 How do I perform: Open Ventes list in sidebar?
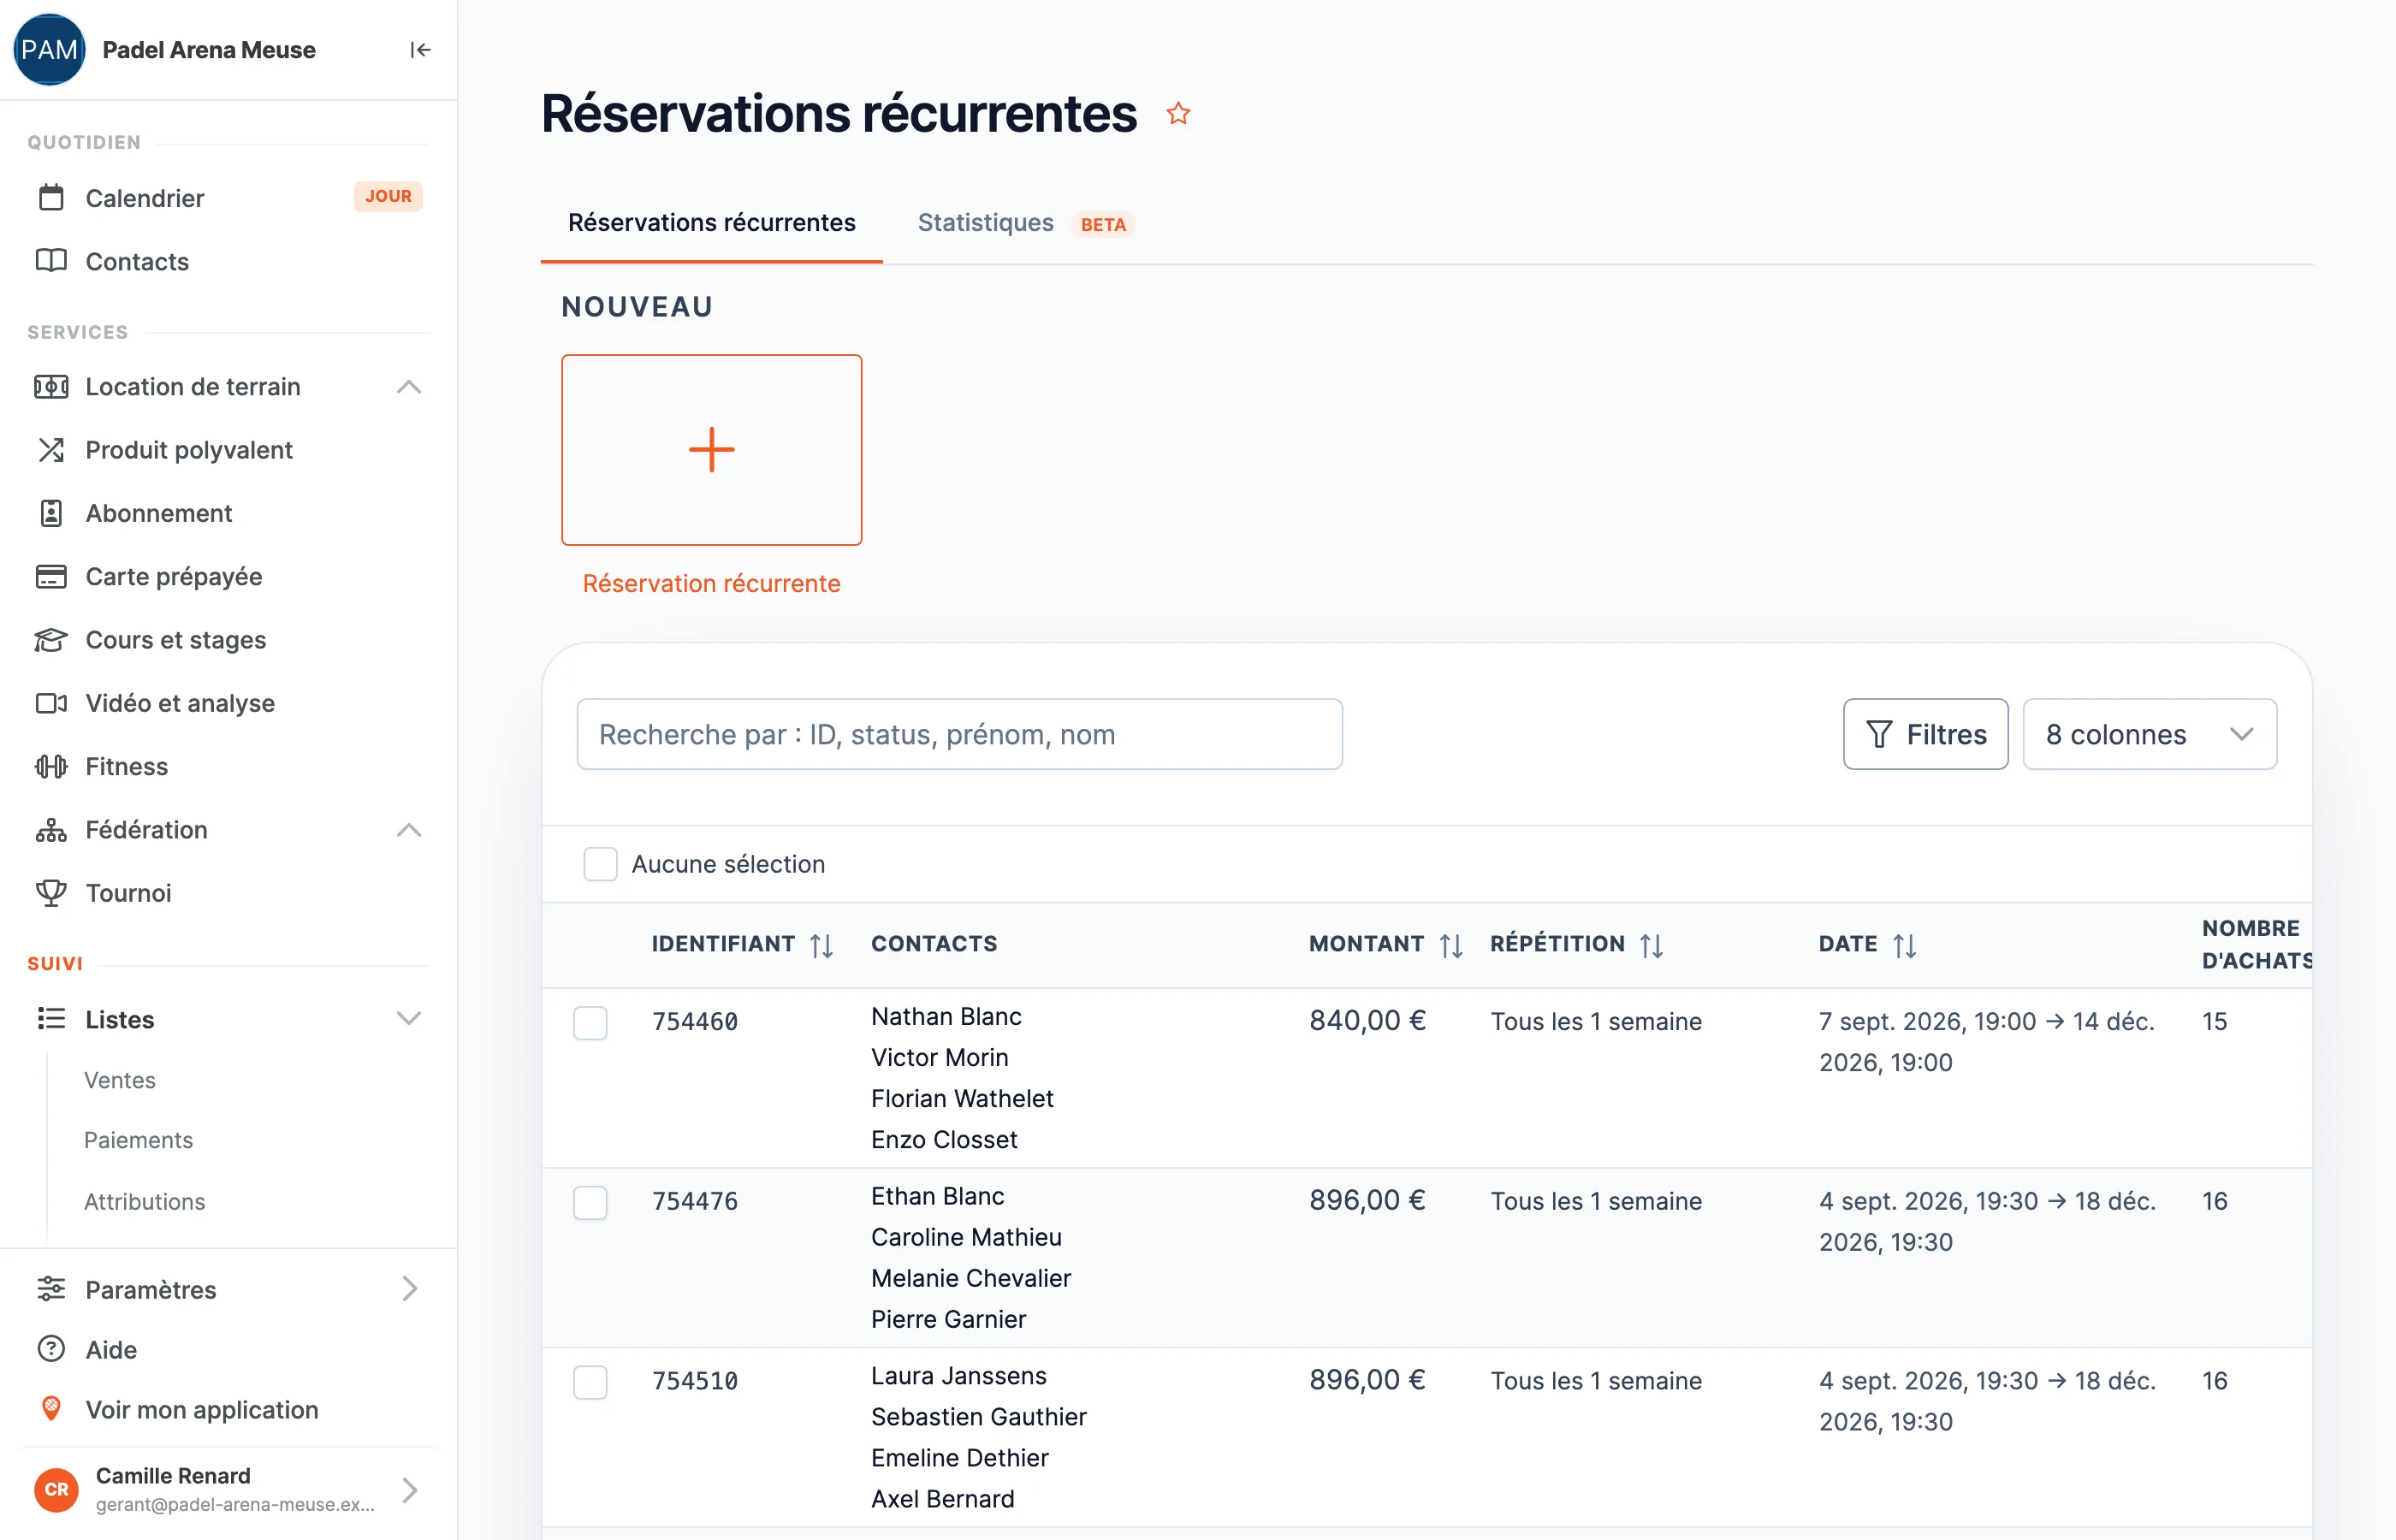click(x=120, y=1081)
